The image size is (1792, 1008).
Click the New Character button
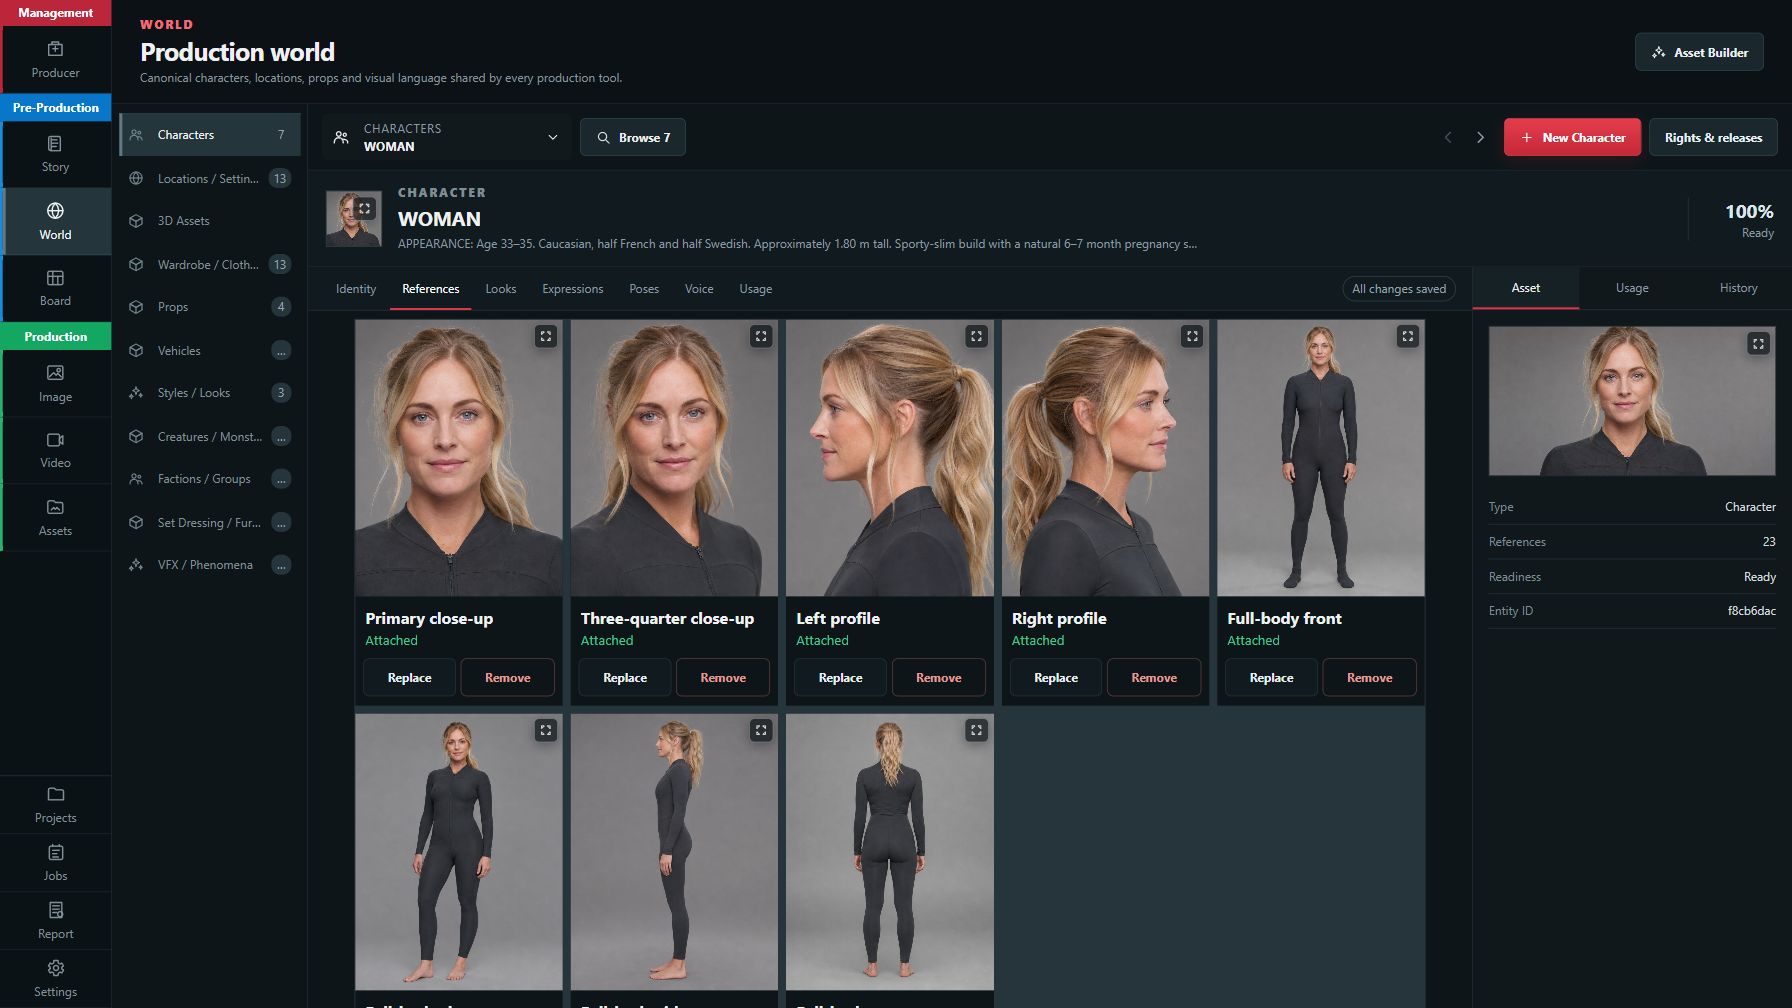[1572, 138]
